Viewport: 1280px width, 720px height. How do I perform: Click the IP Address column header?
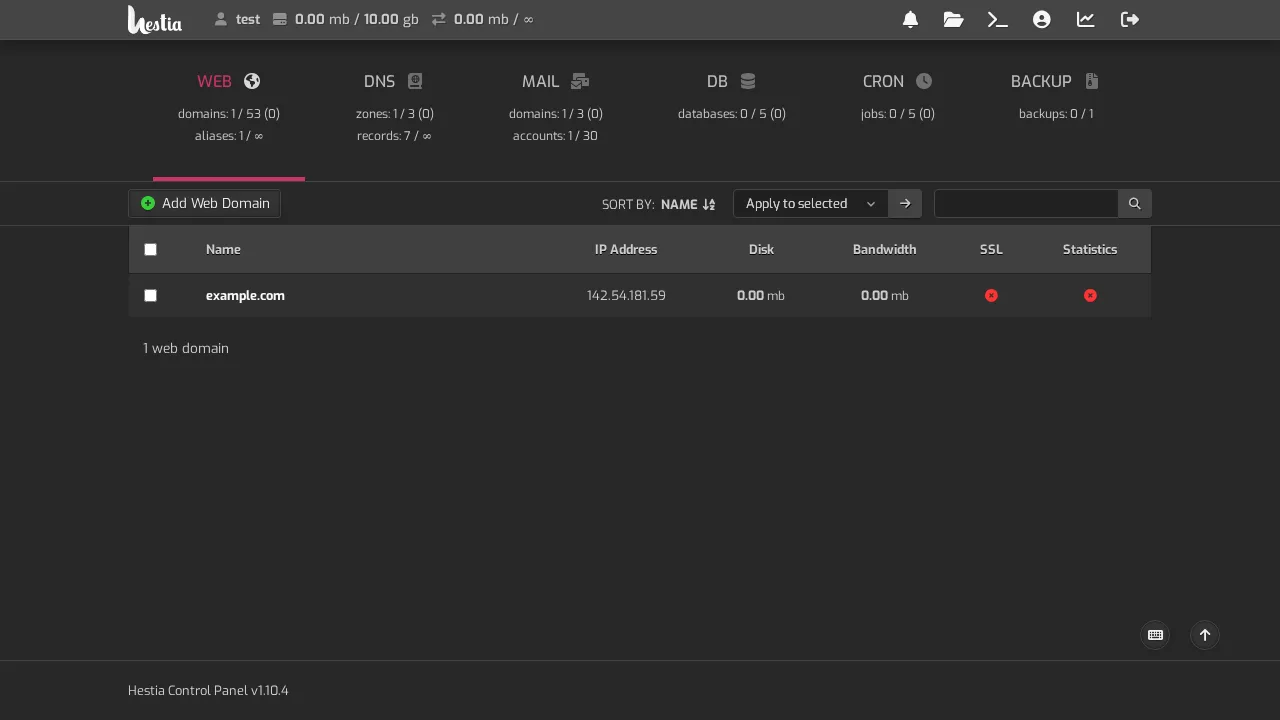tap(626, 250)
